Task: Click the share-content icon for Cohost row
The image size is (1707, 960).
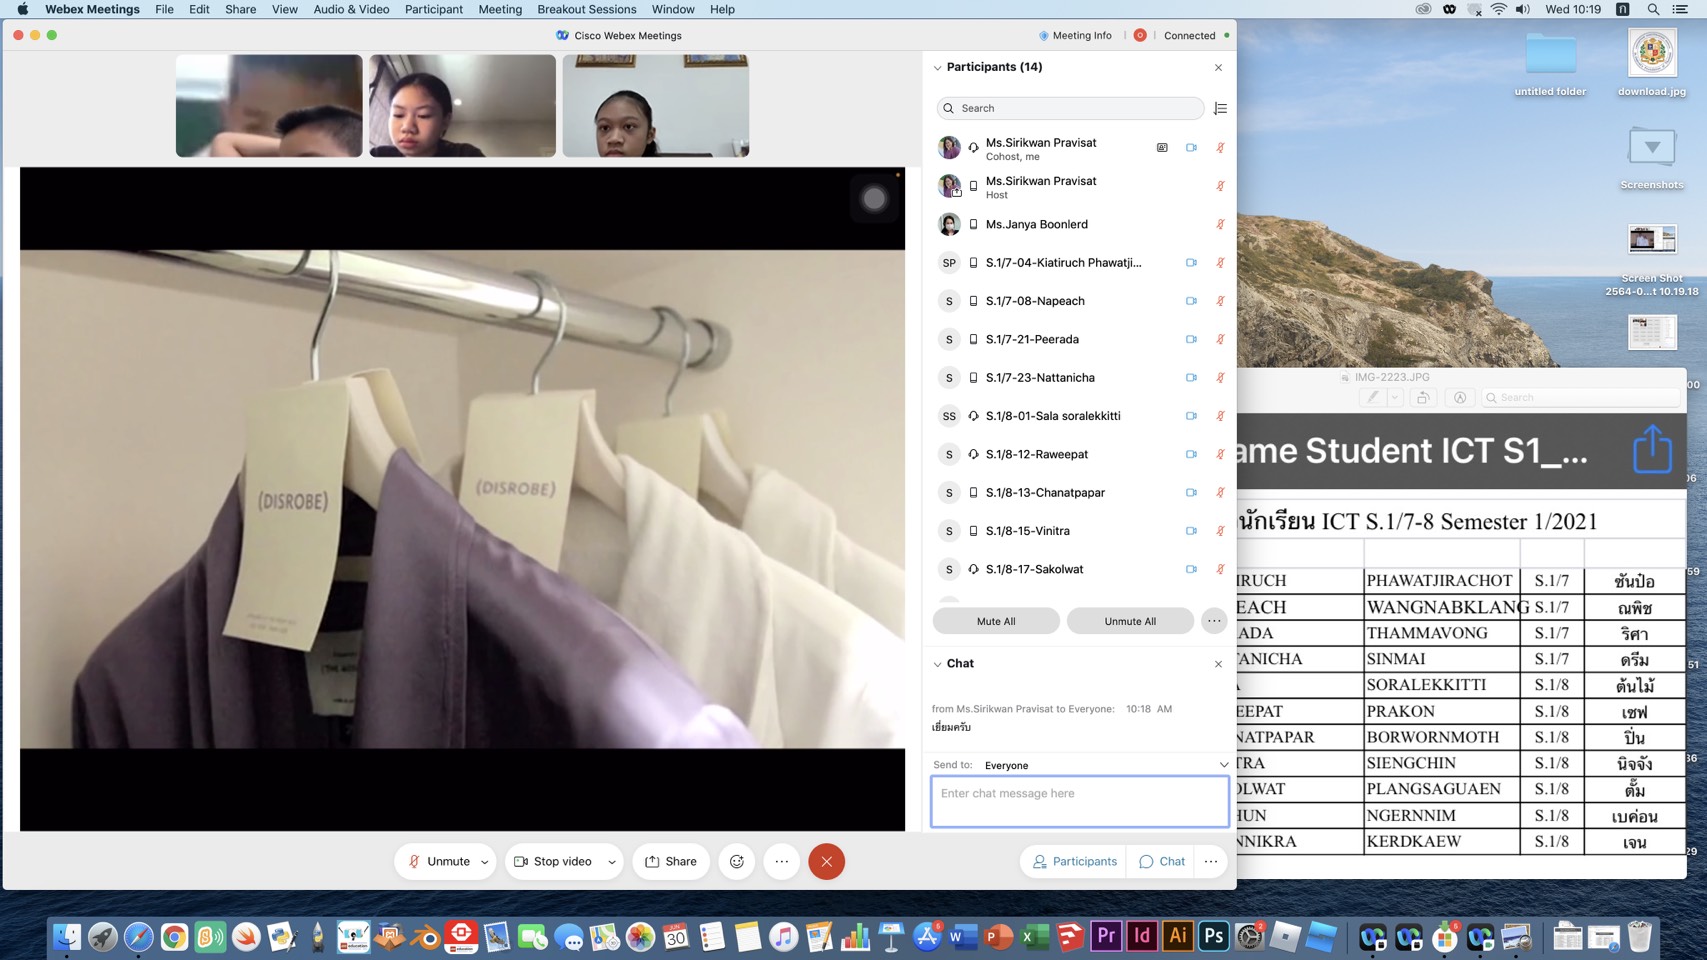Action: [1162, 148]
